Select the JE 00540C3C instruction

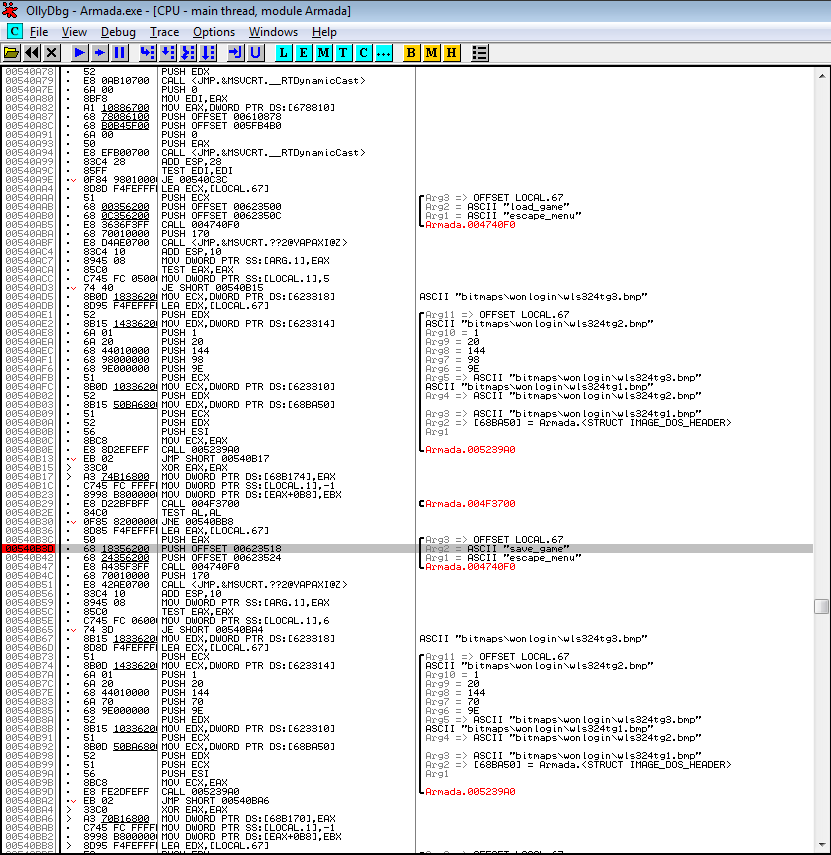click(194, 179)
